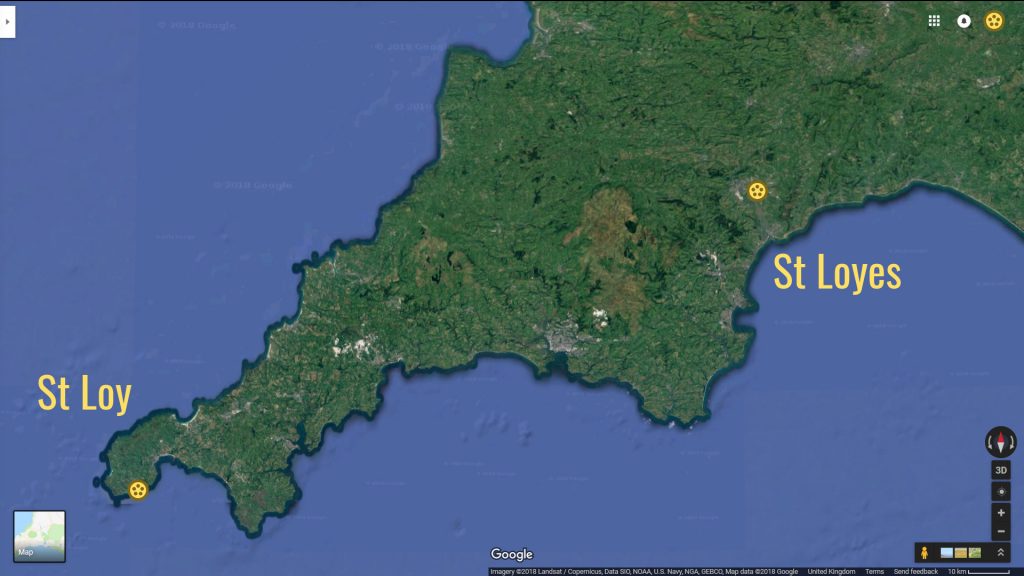The image size is (1024, 576).
Task: Expand the imagery strip with double chevron
Action: (1000, 552)
